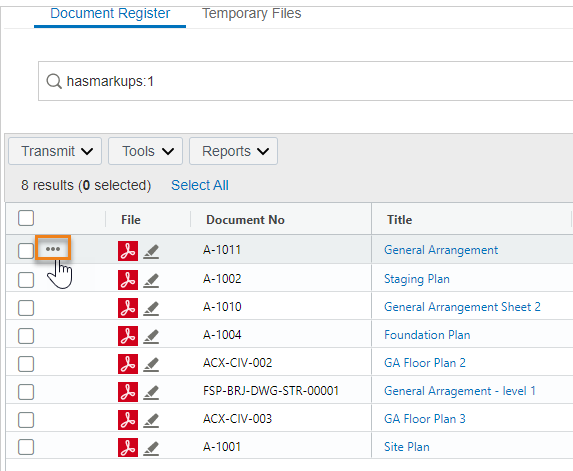Expand the Reports dropdown

coord(234,151)
